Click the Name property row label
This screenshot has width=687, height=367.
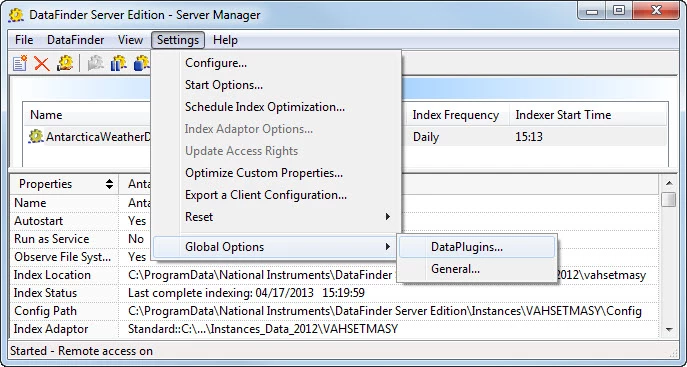[x=30, y=203]
